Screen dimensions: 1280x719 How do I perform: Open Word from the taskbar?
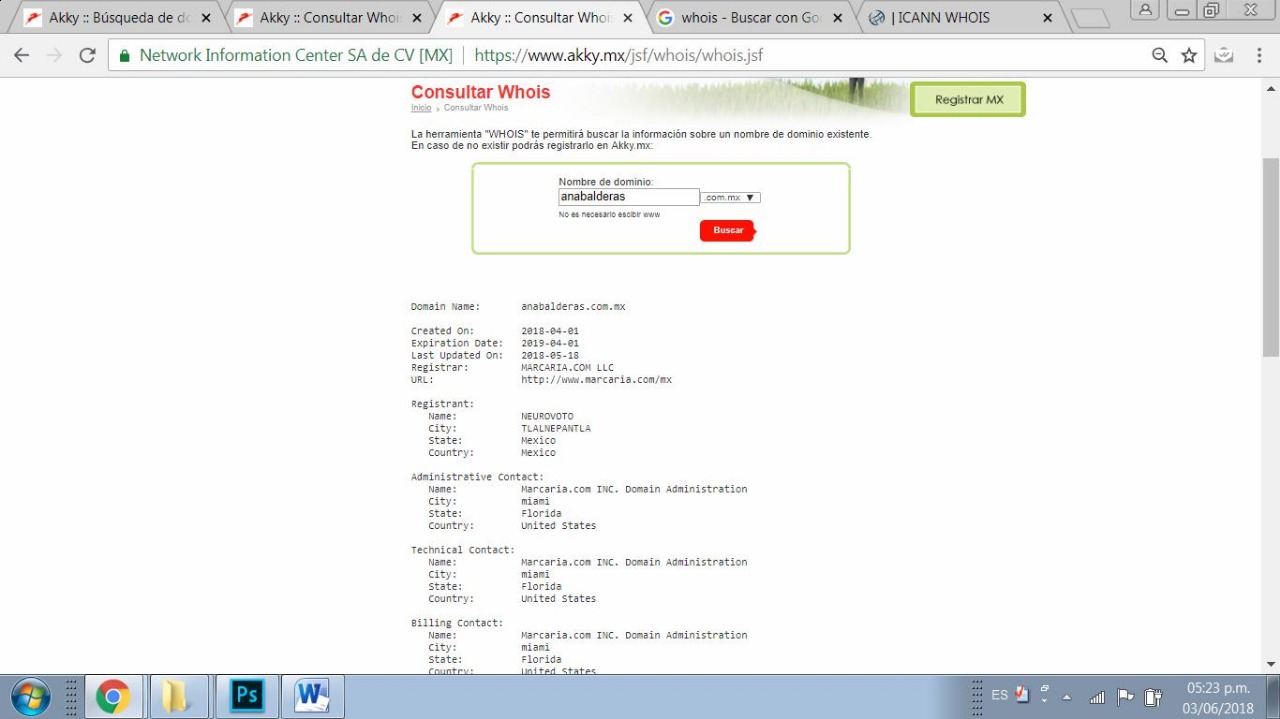pyautogui.click(x=312, y=696)
